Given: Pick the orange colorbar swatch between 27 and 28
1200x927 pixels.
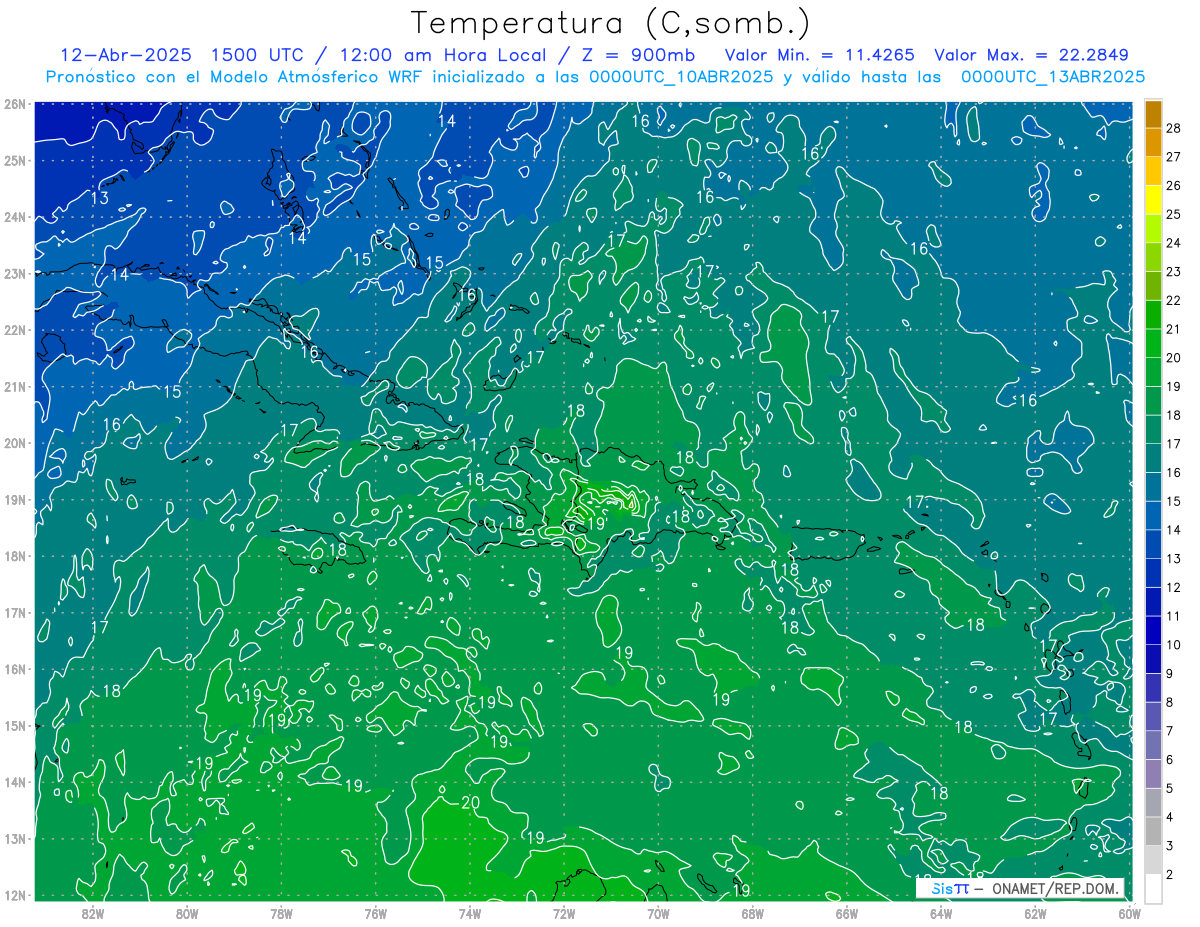Looking at the screenshot, I should pyautogui.click(x=1153, y=142).
